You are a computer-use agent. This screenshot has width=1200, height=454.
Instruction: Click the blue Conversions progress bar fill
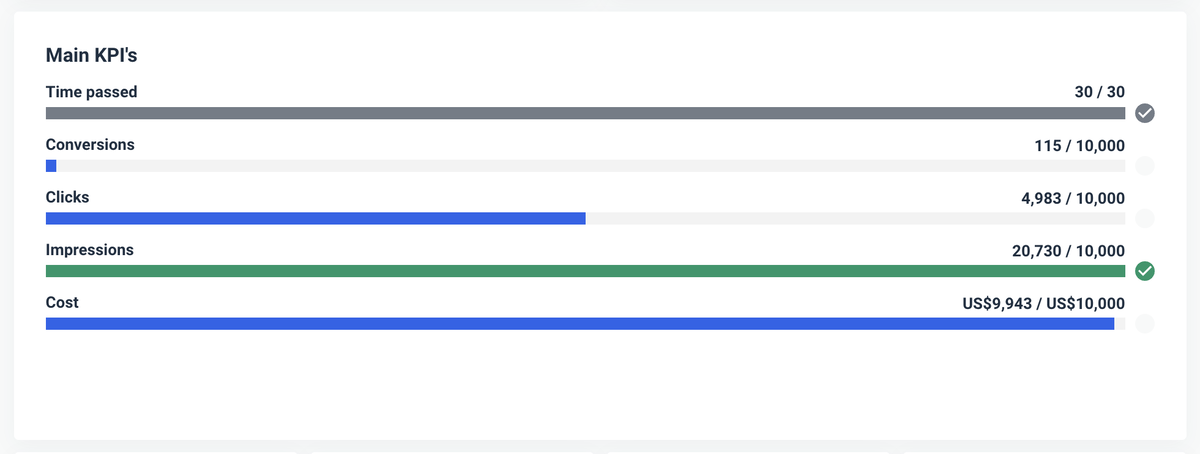point(51,166)
